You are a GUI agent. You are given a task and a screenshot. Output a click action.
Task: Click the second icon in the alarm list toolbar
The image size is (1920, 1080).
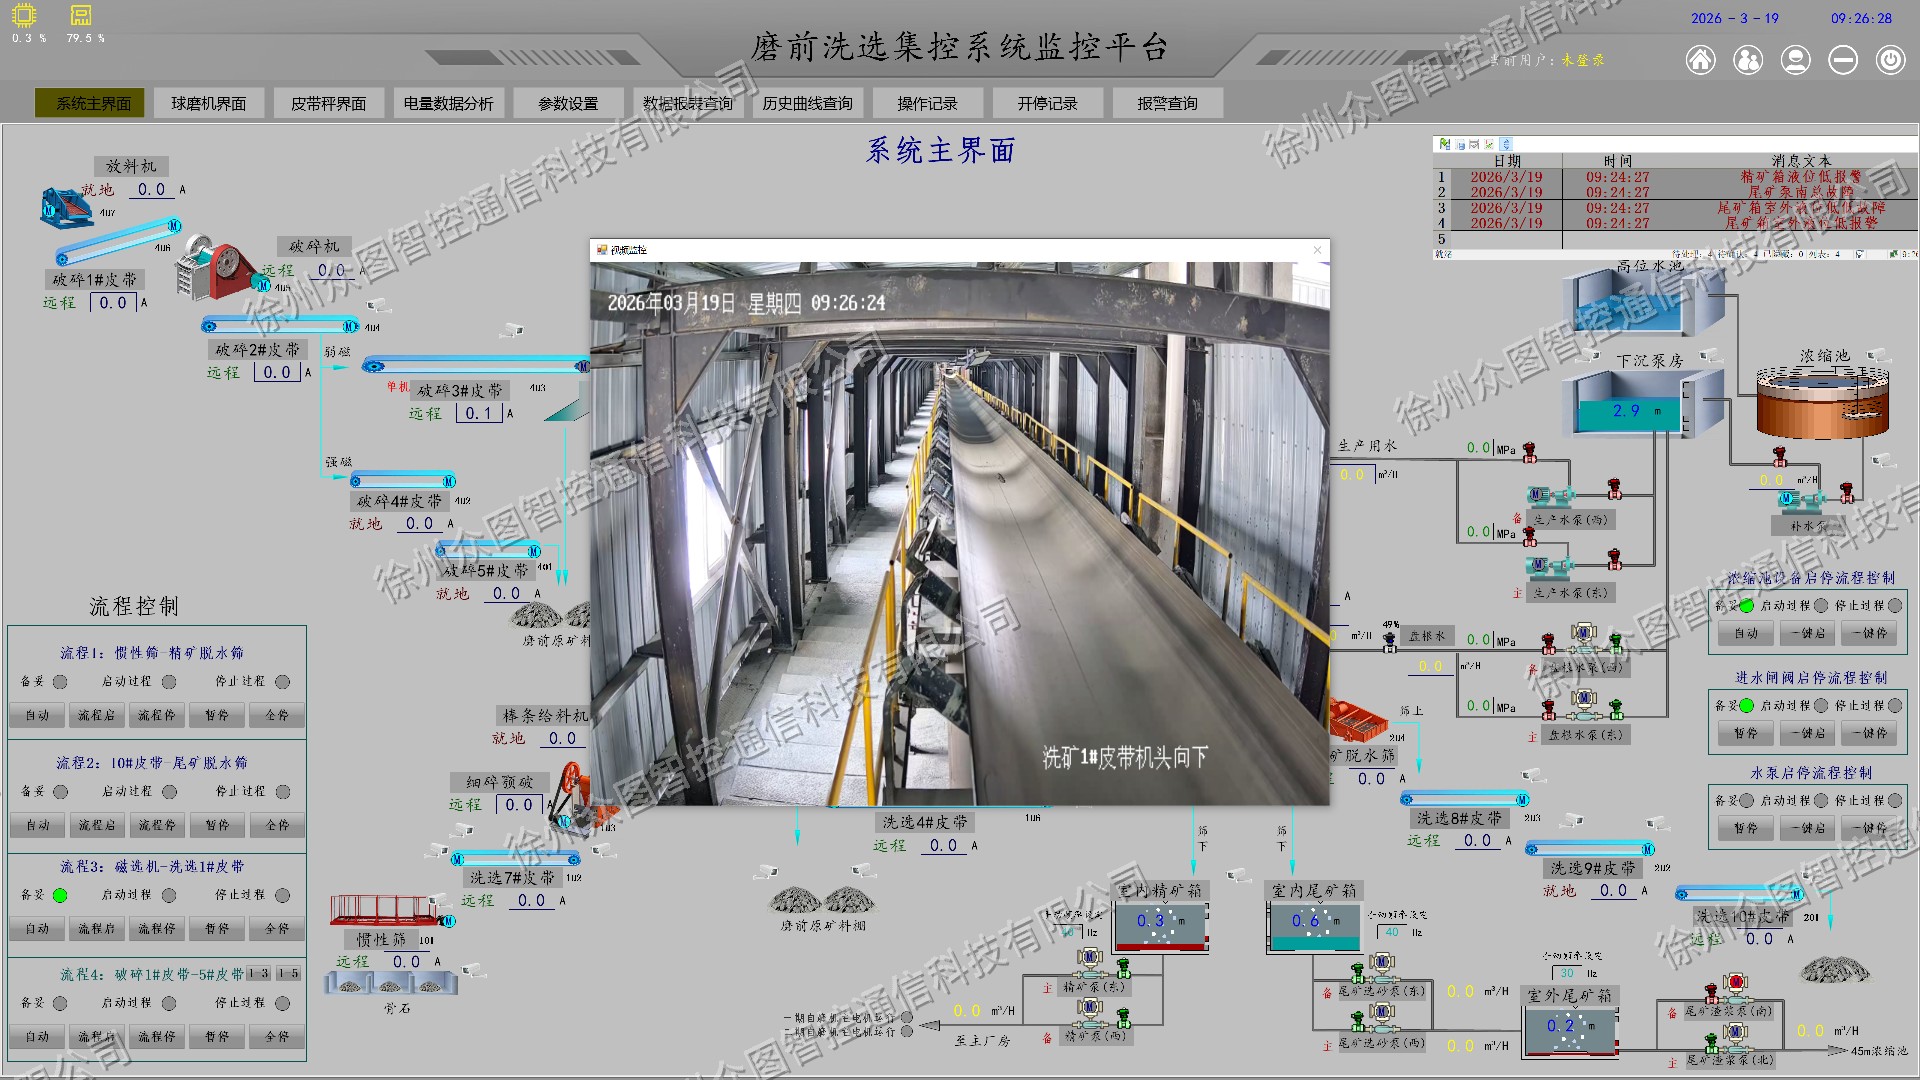1460,144
